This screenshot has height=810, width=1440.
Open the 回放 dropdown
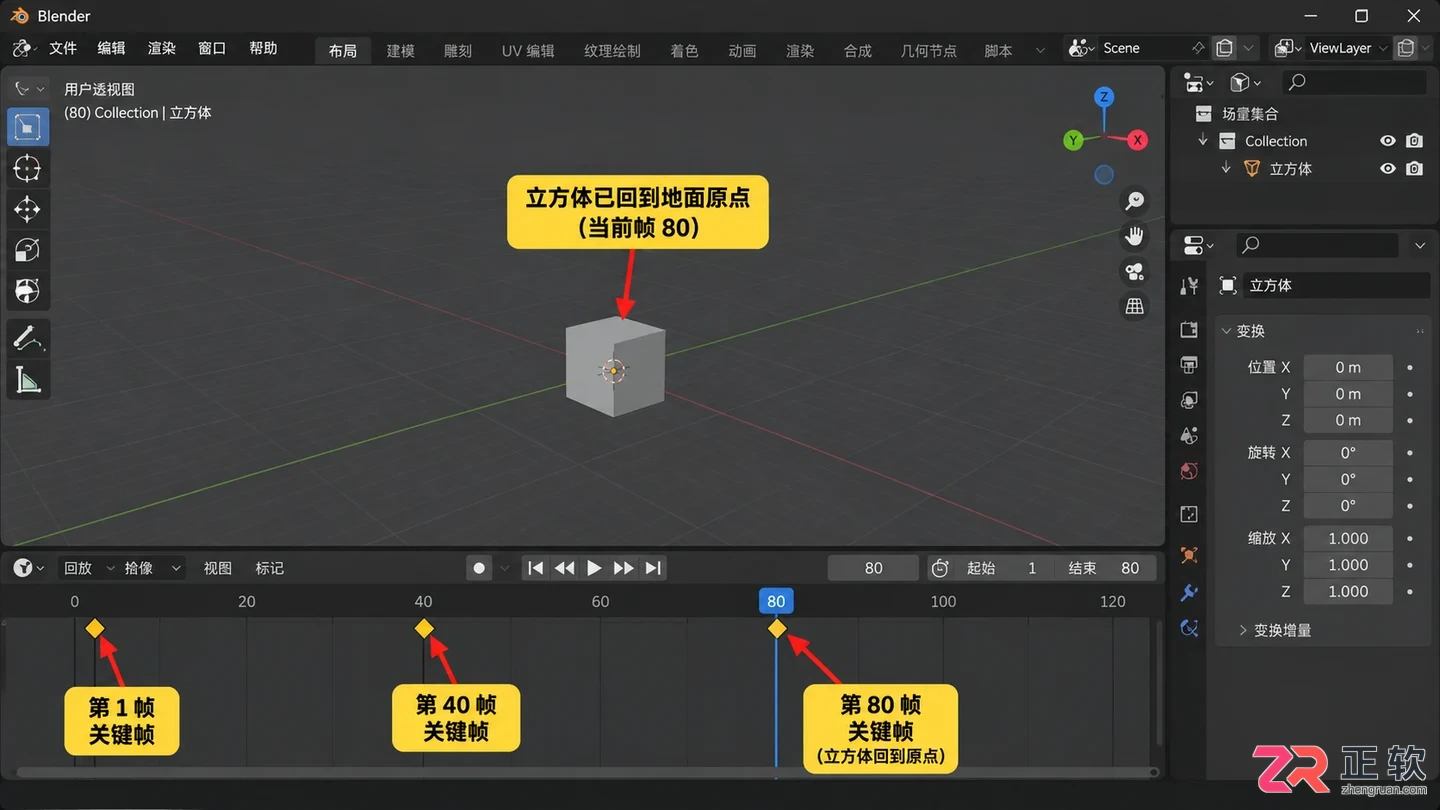pyautogui.click(x=87, y=568)
